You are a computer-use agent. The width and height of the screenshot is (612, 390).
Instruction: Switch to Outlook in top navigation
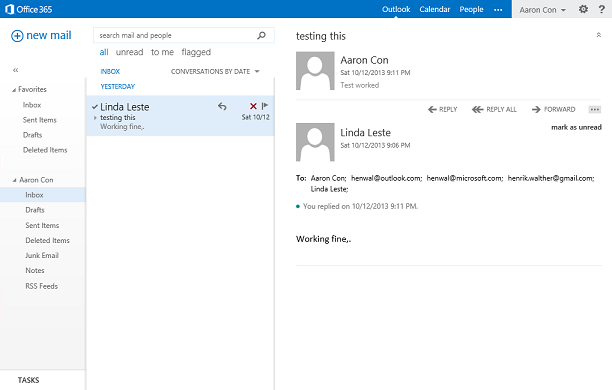[x=396, y=9]
